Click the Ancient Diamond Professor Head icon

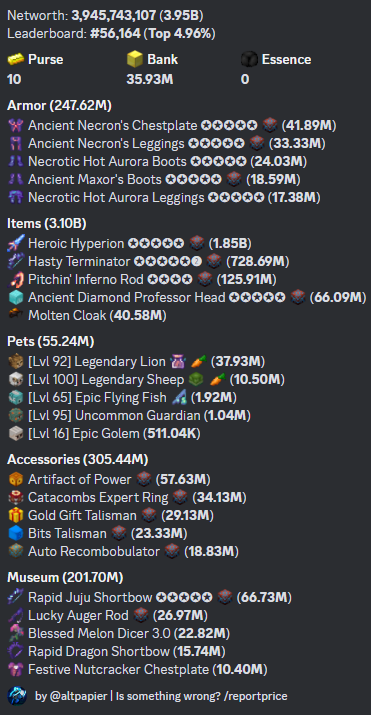pyautogui.click(x=15, y=298)
